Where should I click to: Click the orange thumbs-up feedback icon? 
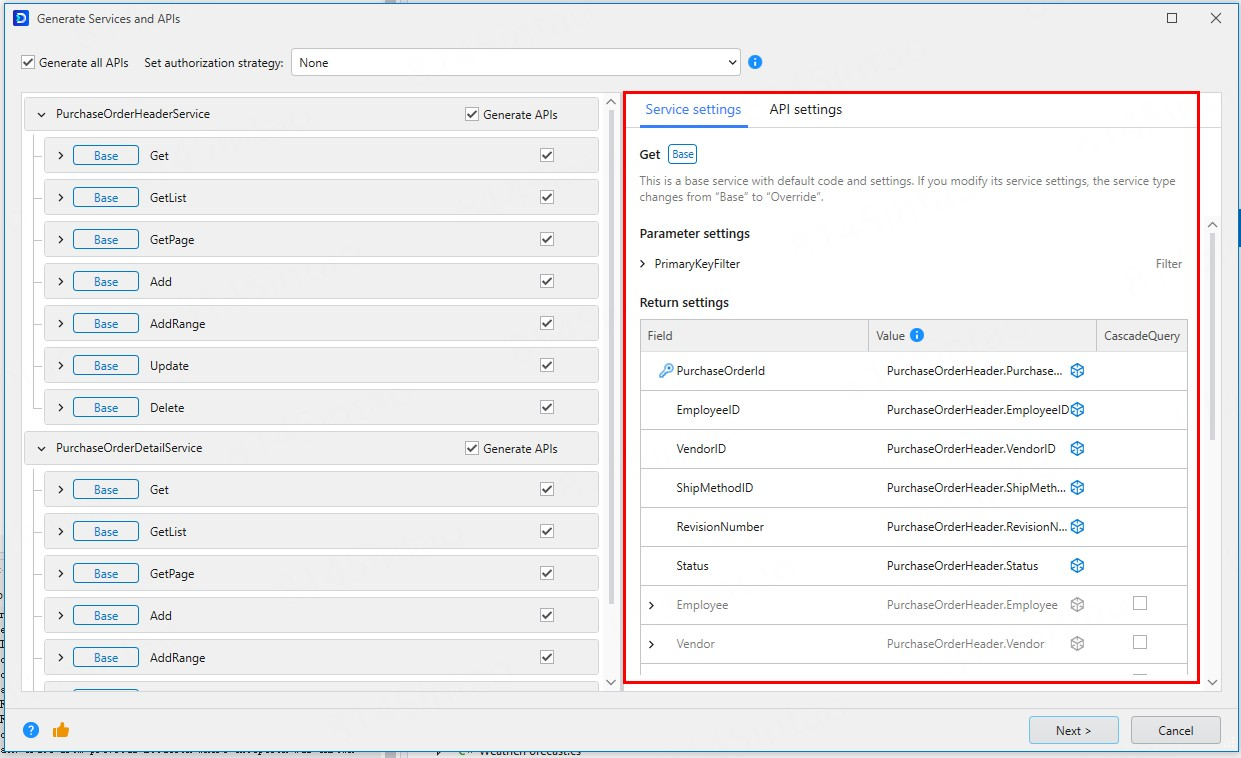click(x=61, y=730)
